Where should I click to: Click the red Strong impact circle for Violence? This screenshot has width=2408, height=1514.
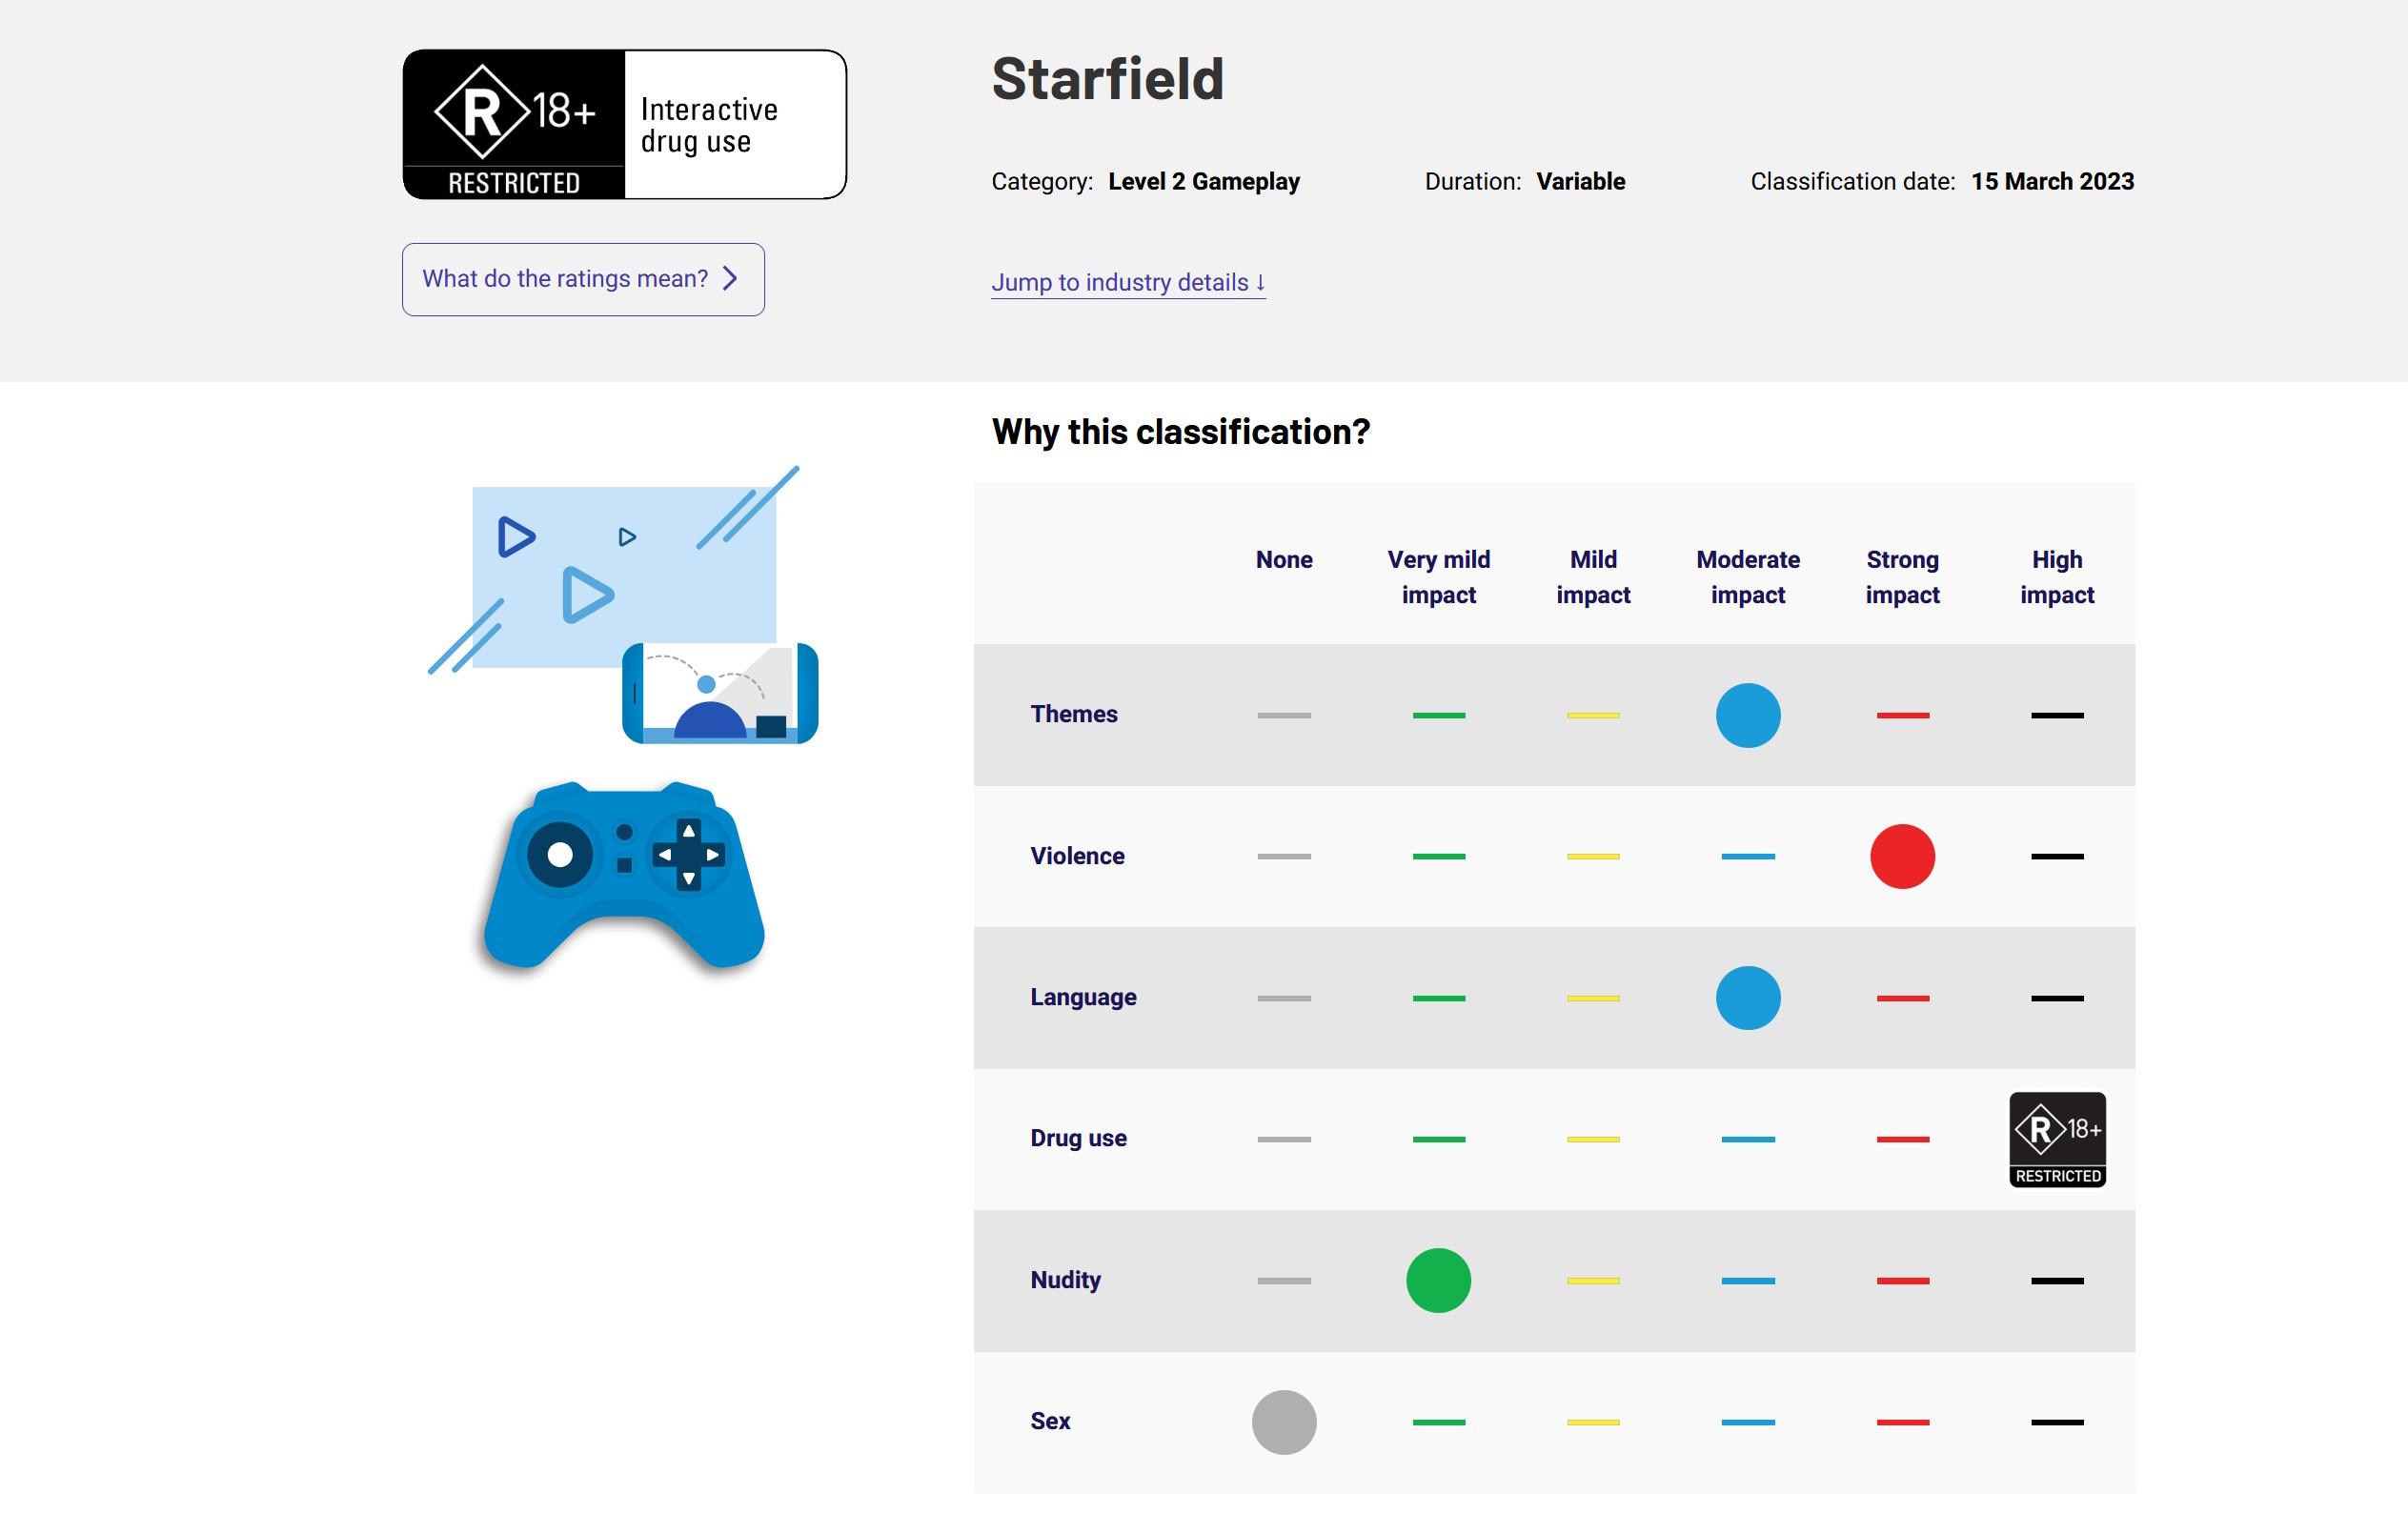[1902, 856]
